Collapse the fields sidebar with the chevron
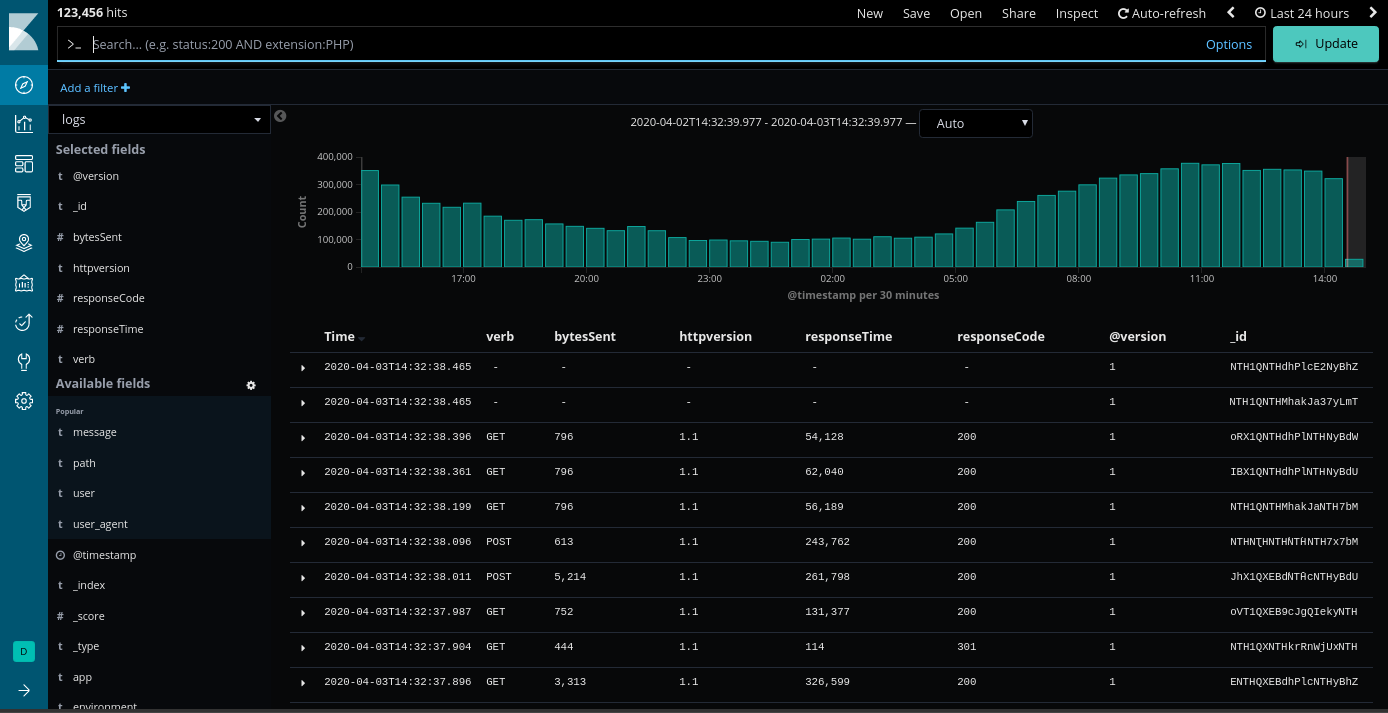The height and width of the screenshot is (713, 1388). point(279,116)
